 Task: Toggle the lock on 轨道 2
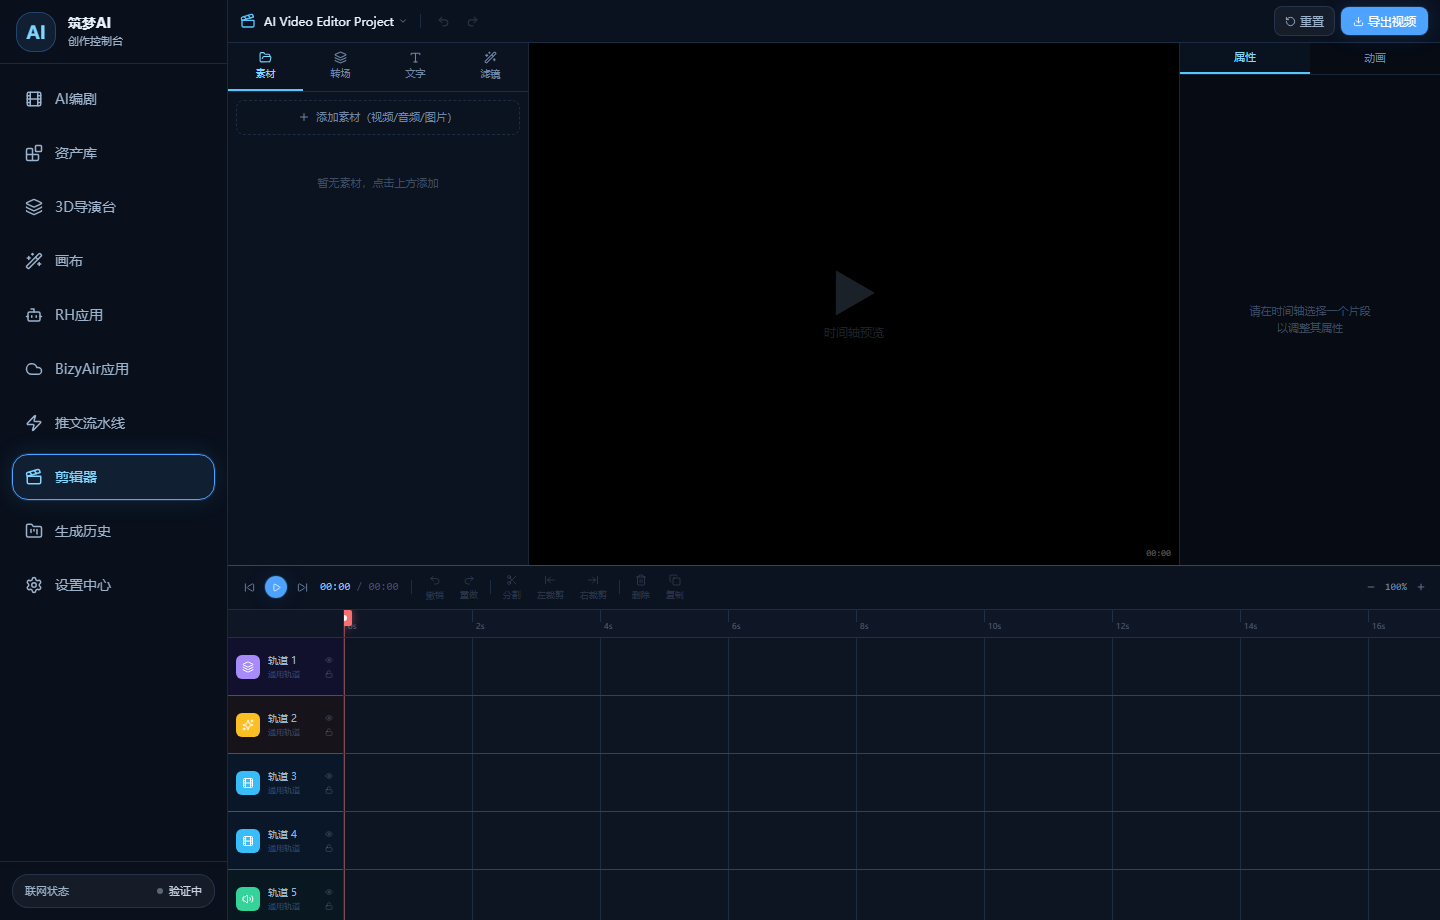329,733
